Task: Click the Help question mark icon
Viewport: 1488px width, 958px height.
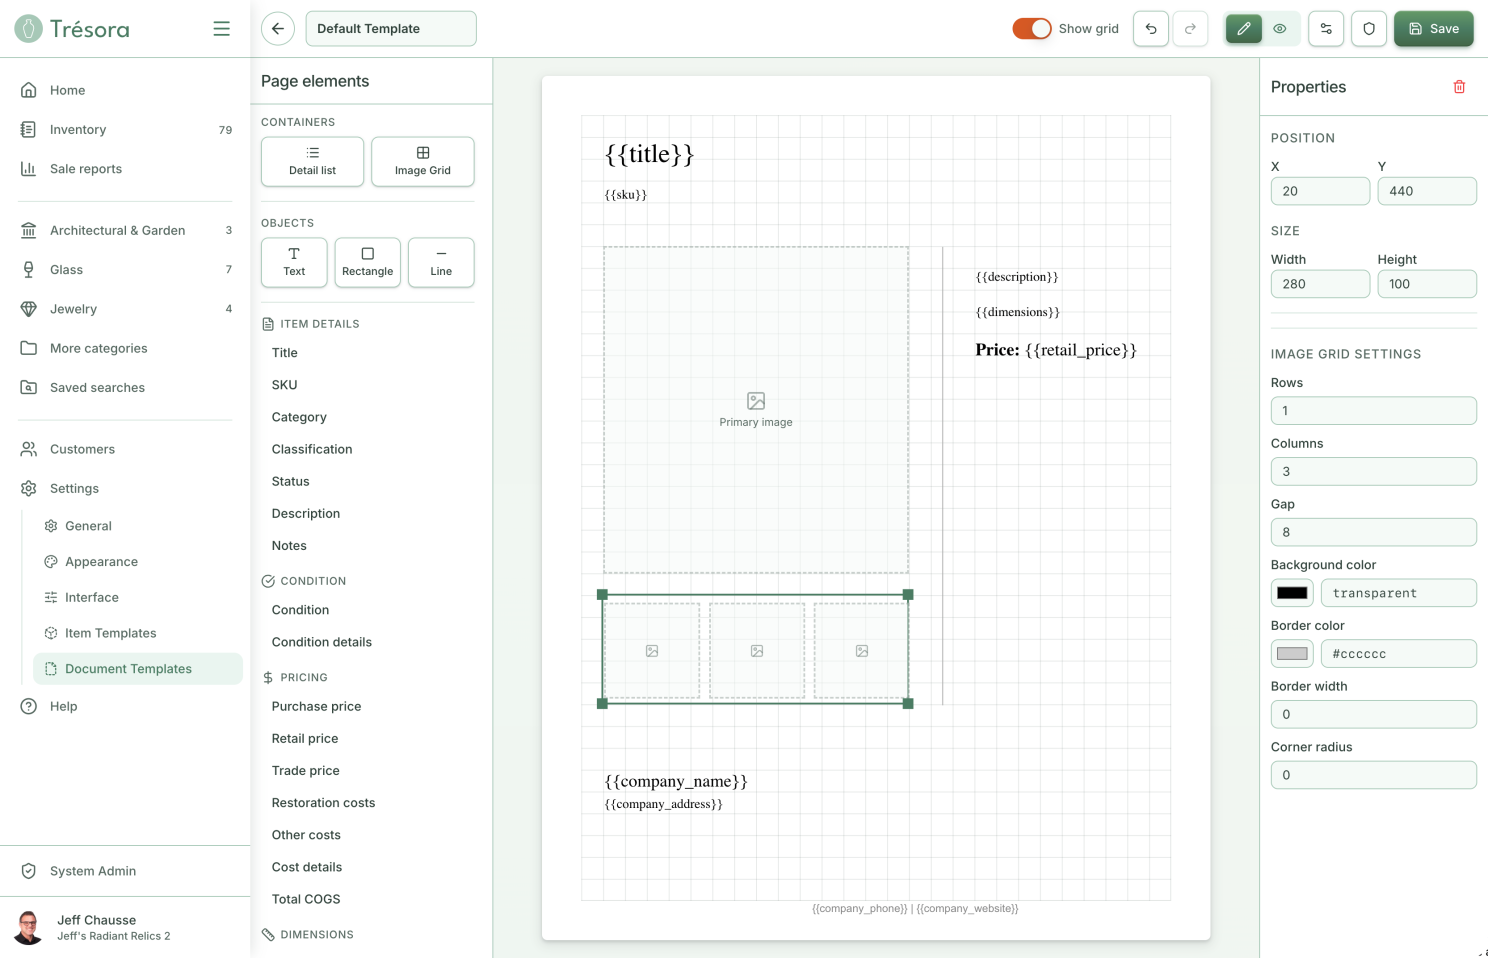Action: coord(28,706)
